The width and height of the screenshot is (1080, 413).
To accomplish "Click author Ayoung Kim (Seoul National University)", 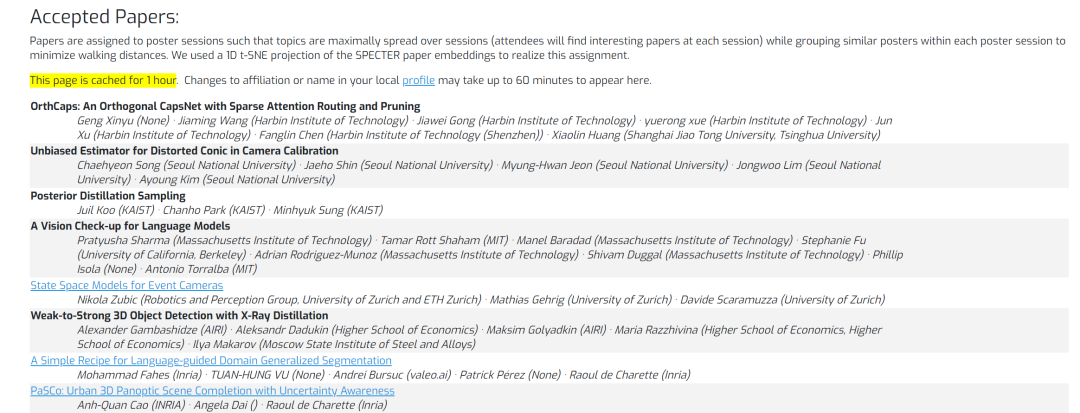I will 238,180.
